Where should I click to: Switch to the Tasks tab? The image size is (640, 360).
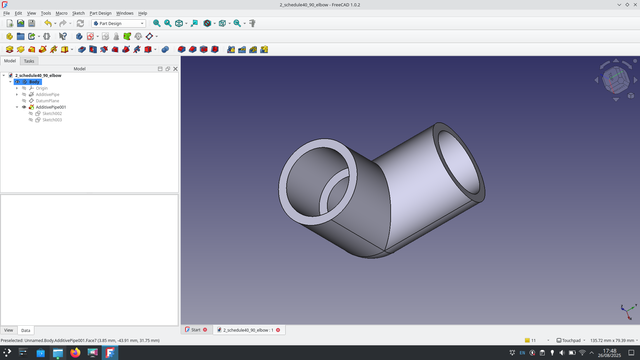point(29,61)
